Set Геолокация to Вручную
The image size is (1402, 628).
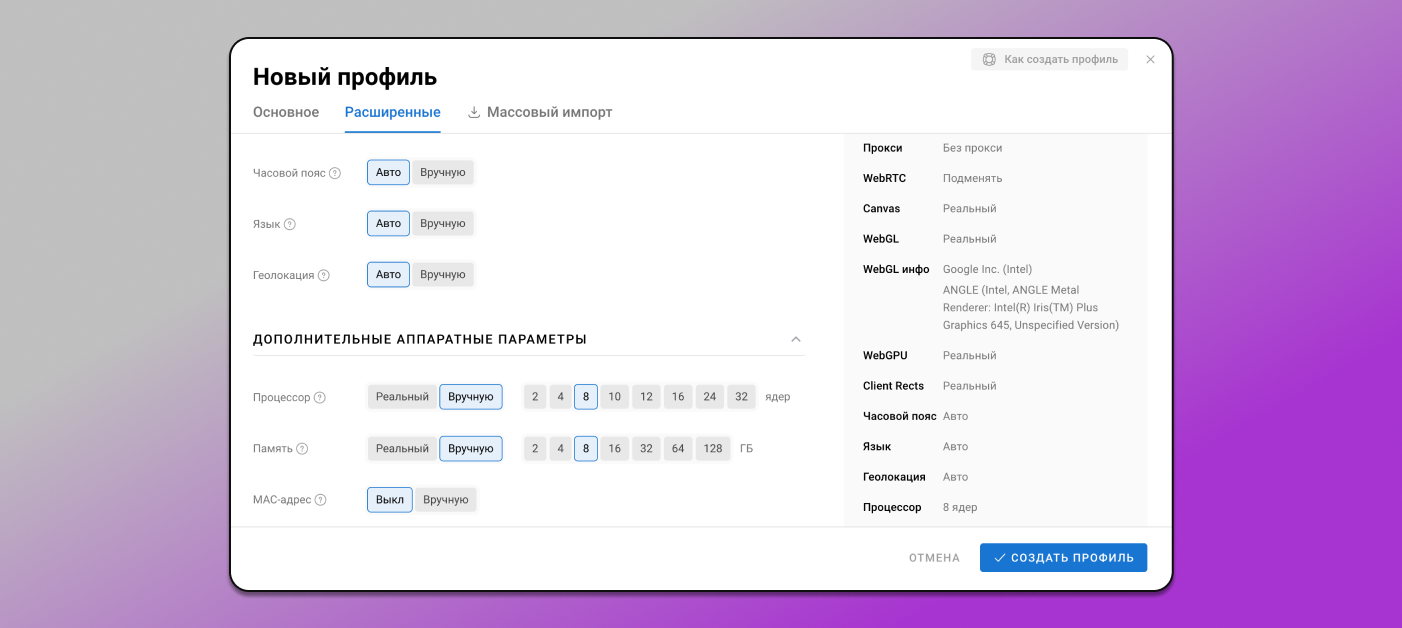[x=443, y=274]
